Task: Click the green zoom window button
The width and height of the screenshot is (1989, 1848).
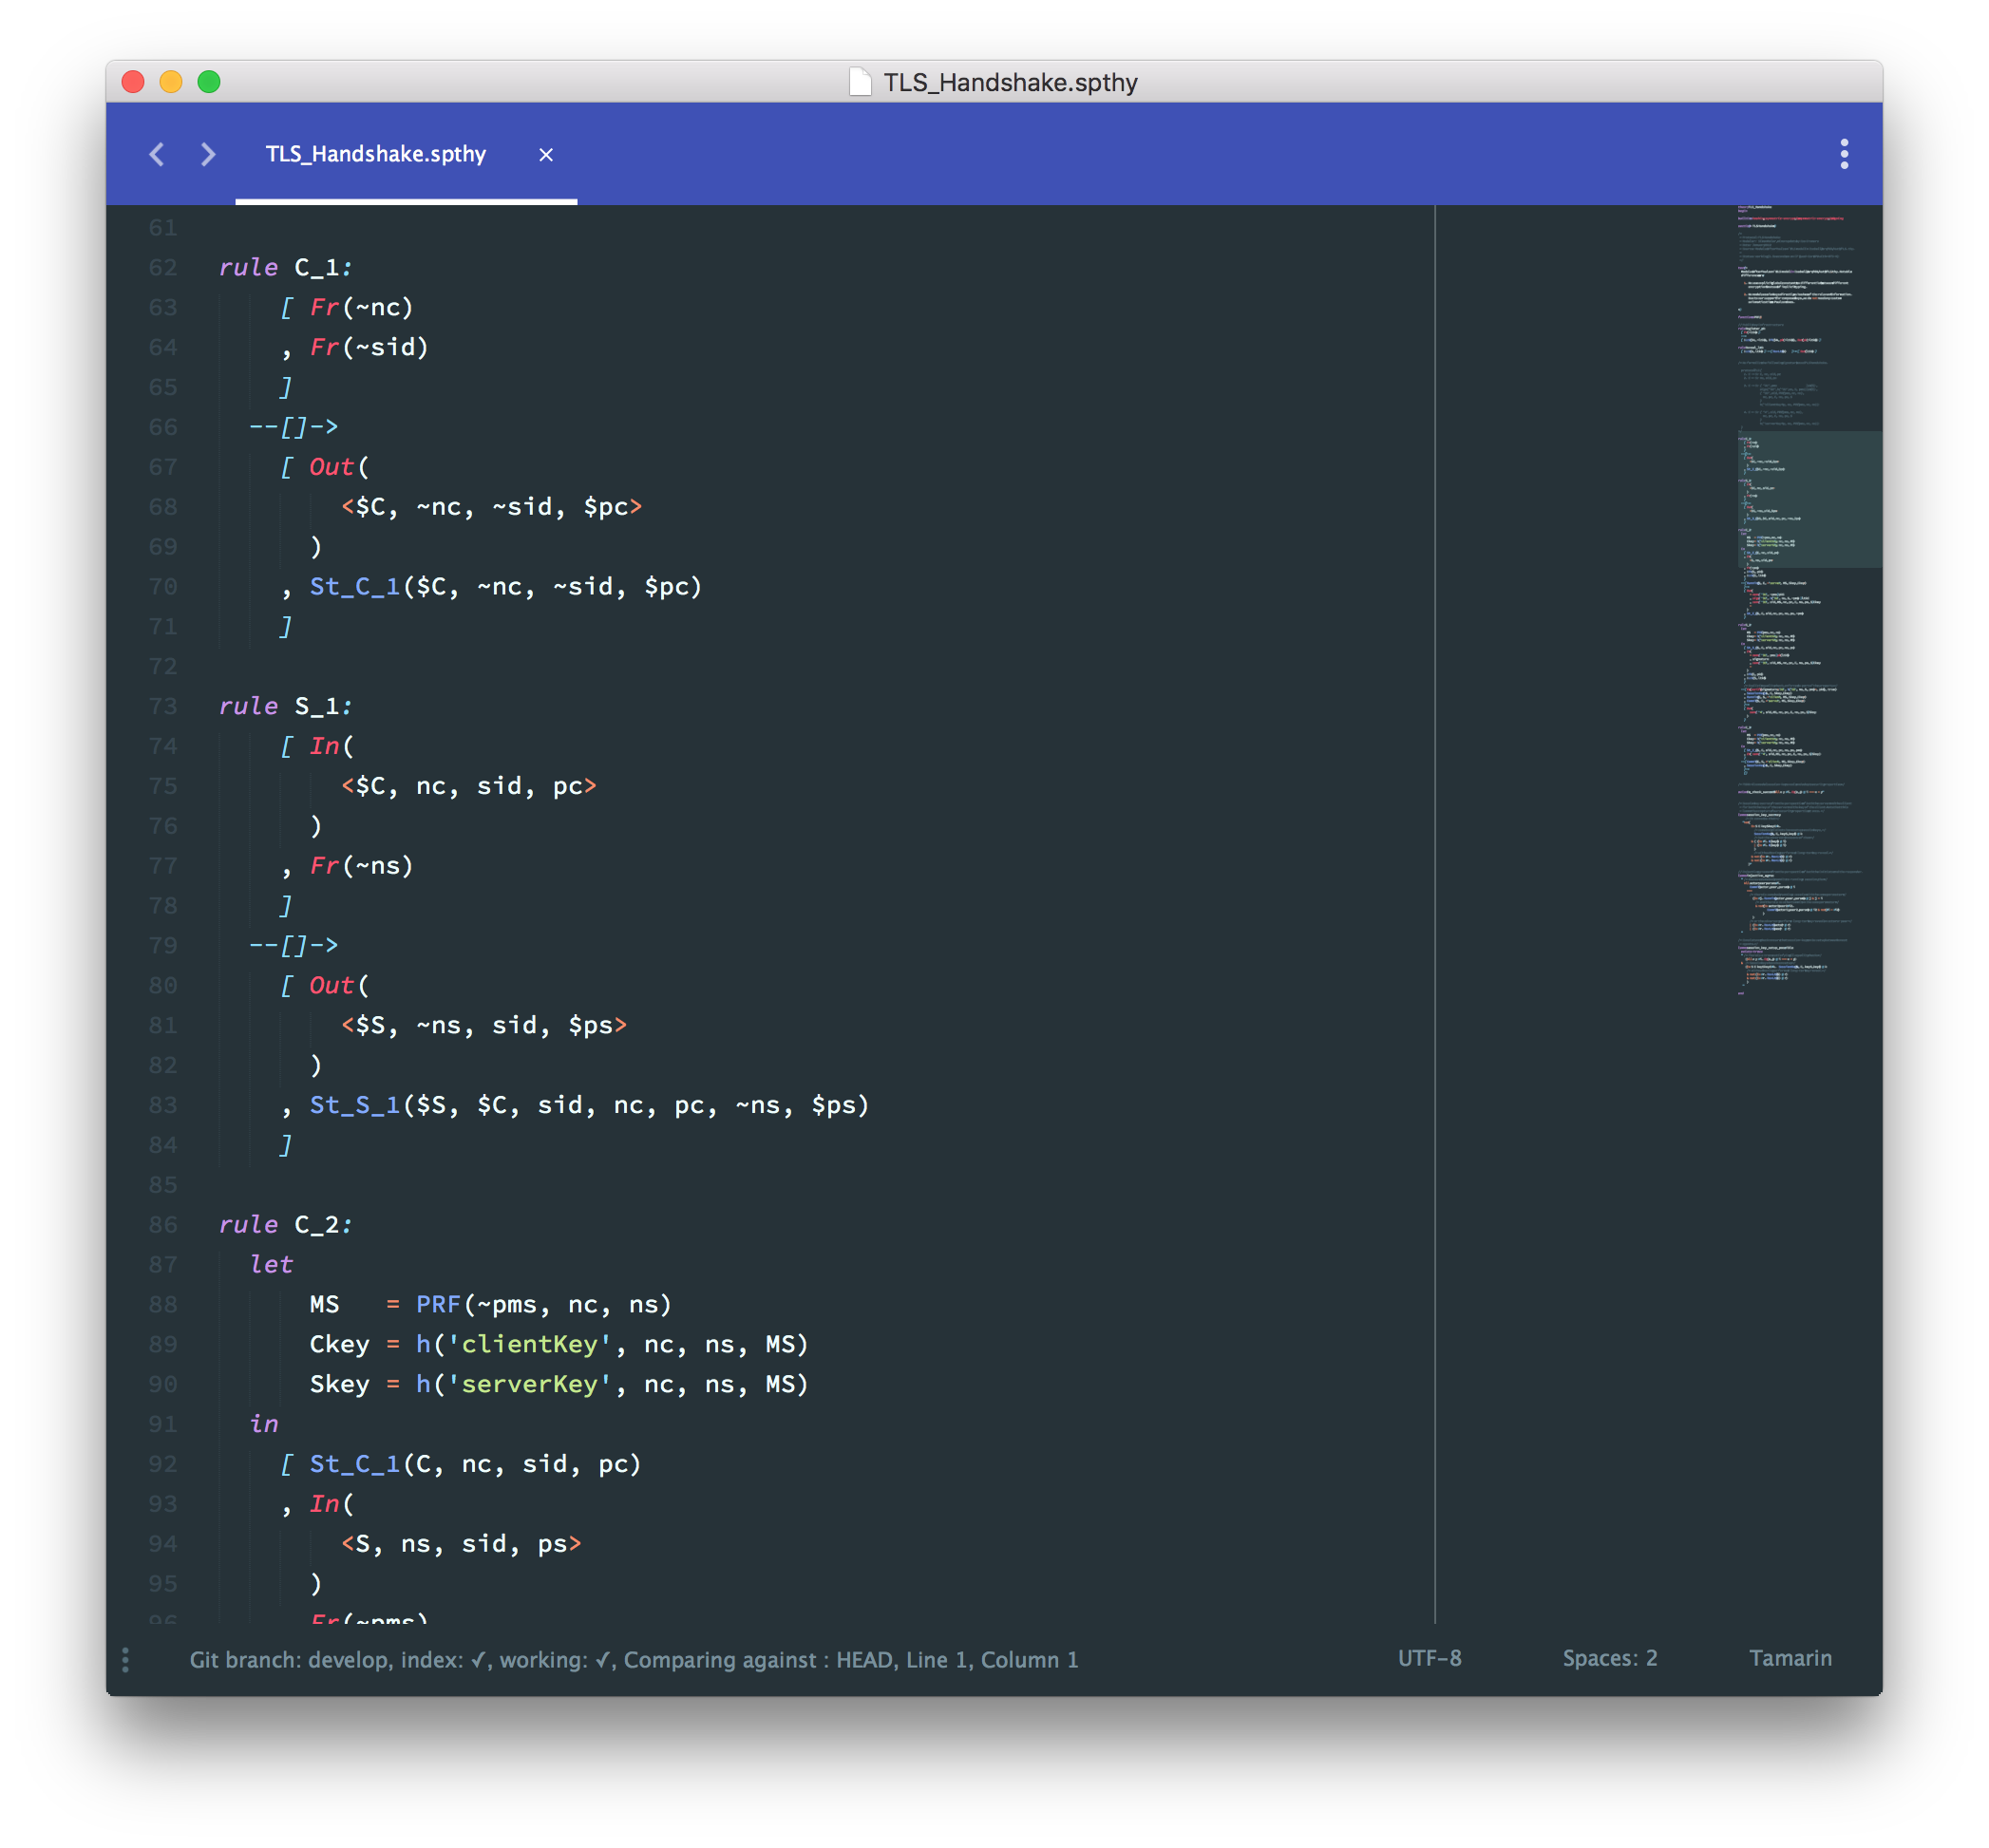Action: [209, 82]
